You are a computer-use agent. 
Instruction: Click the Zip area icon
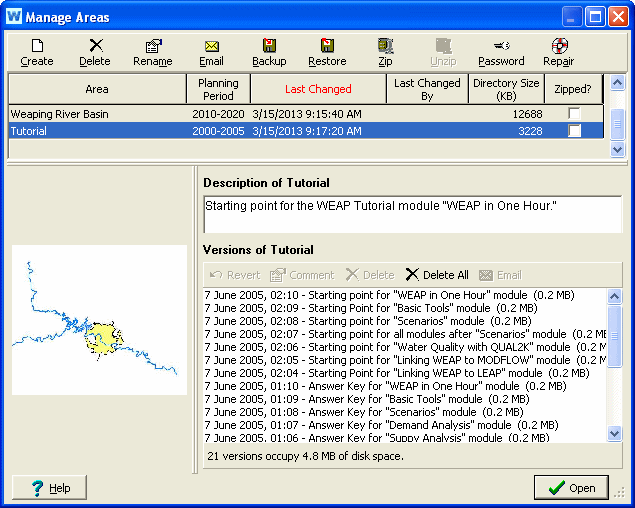pos(385,46)
